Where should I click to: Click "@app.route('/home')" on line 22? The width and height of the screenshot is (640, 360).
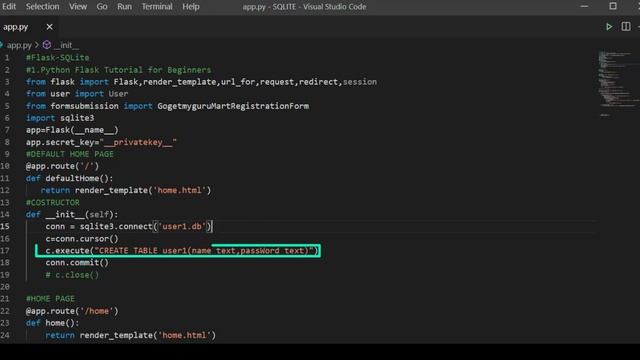click(x=72, y=311)
